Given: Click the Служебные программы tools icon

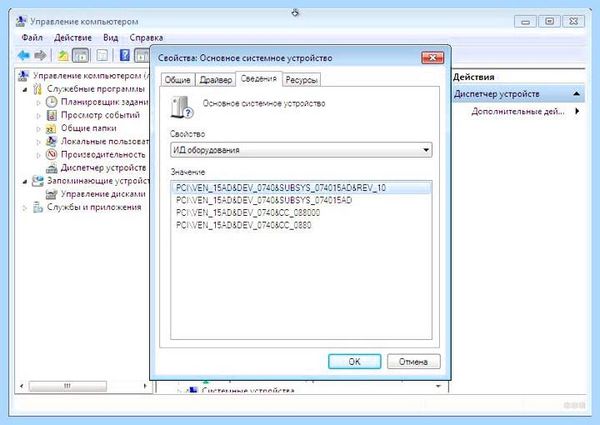Looking at the screenshot, I should 37,89.
